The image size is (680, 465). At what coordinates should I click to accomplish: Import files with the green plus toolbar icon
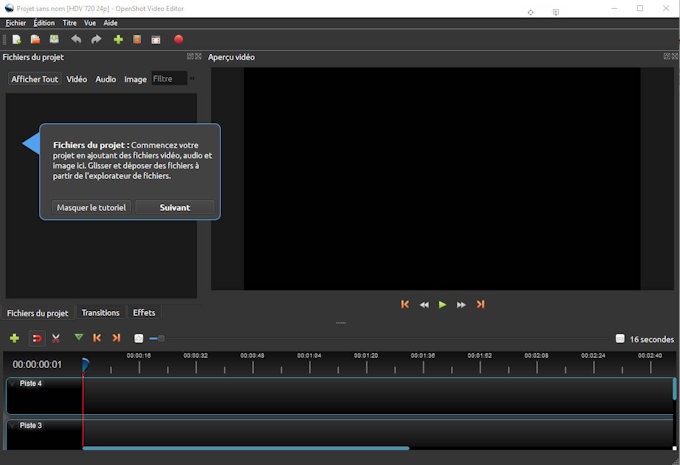tap(118, 39)
